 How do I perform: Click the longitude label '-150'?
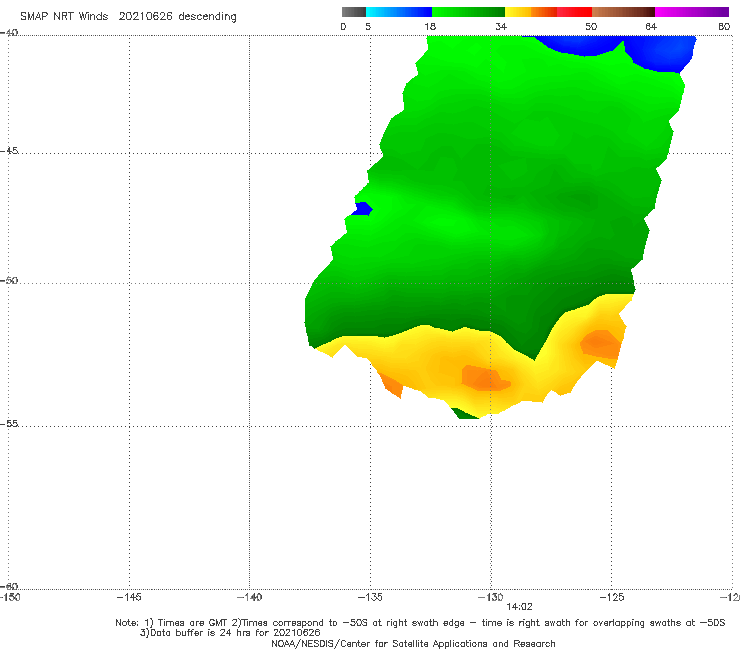point(10,597)
